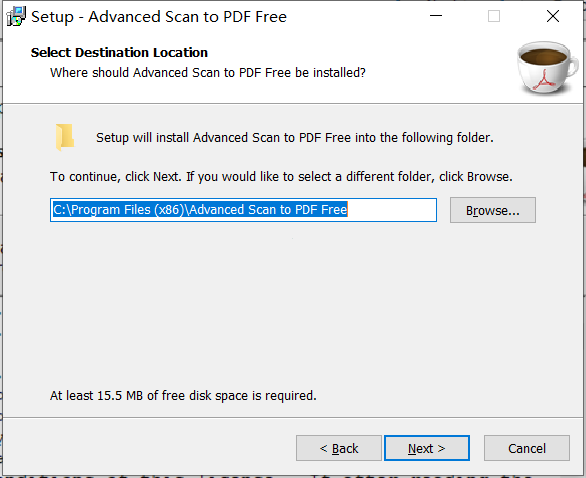The image size is (586, 478).
Task: Minimize the Setup window
Action: 436,16
